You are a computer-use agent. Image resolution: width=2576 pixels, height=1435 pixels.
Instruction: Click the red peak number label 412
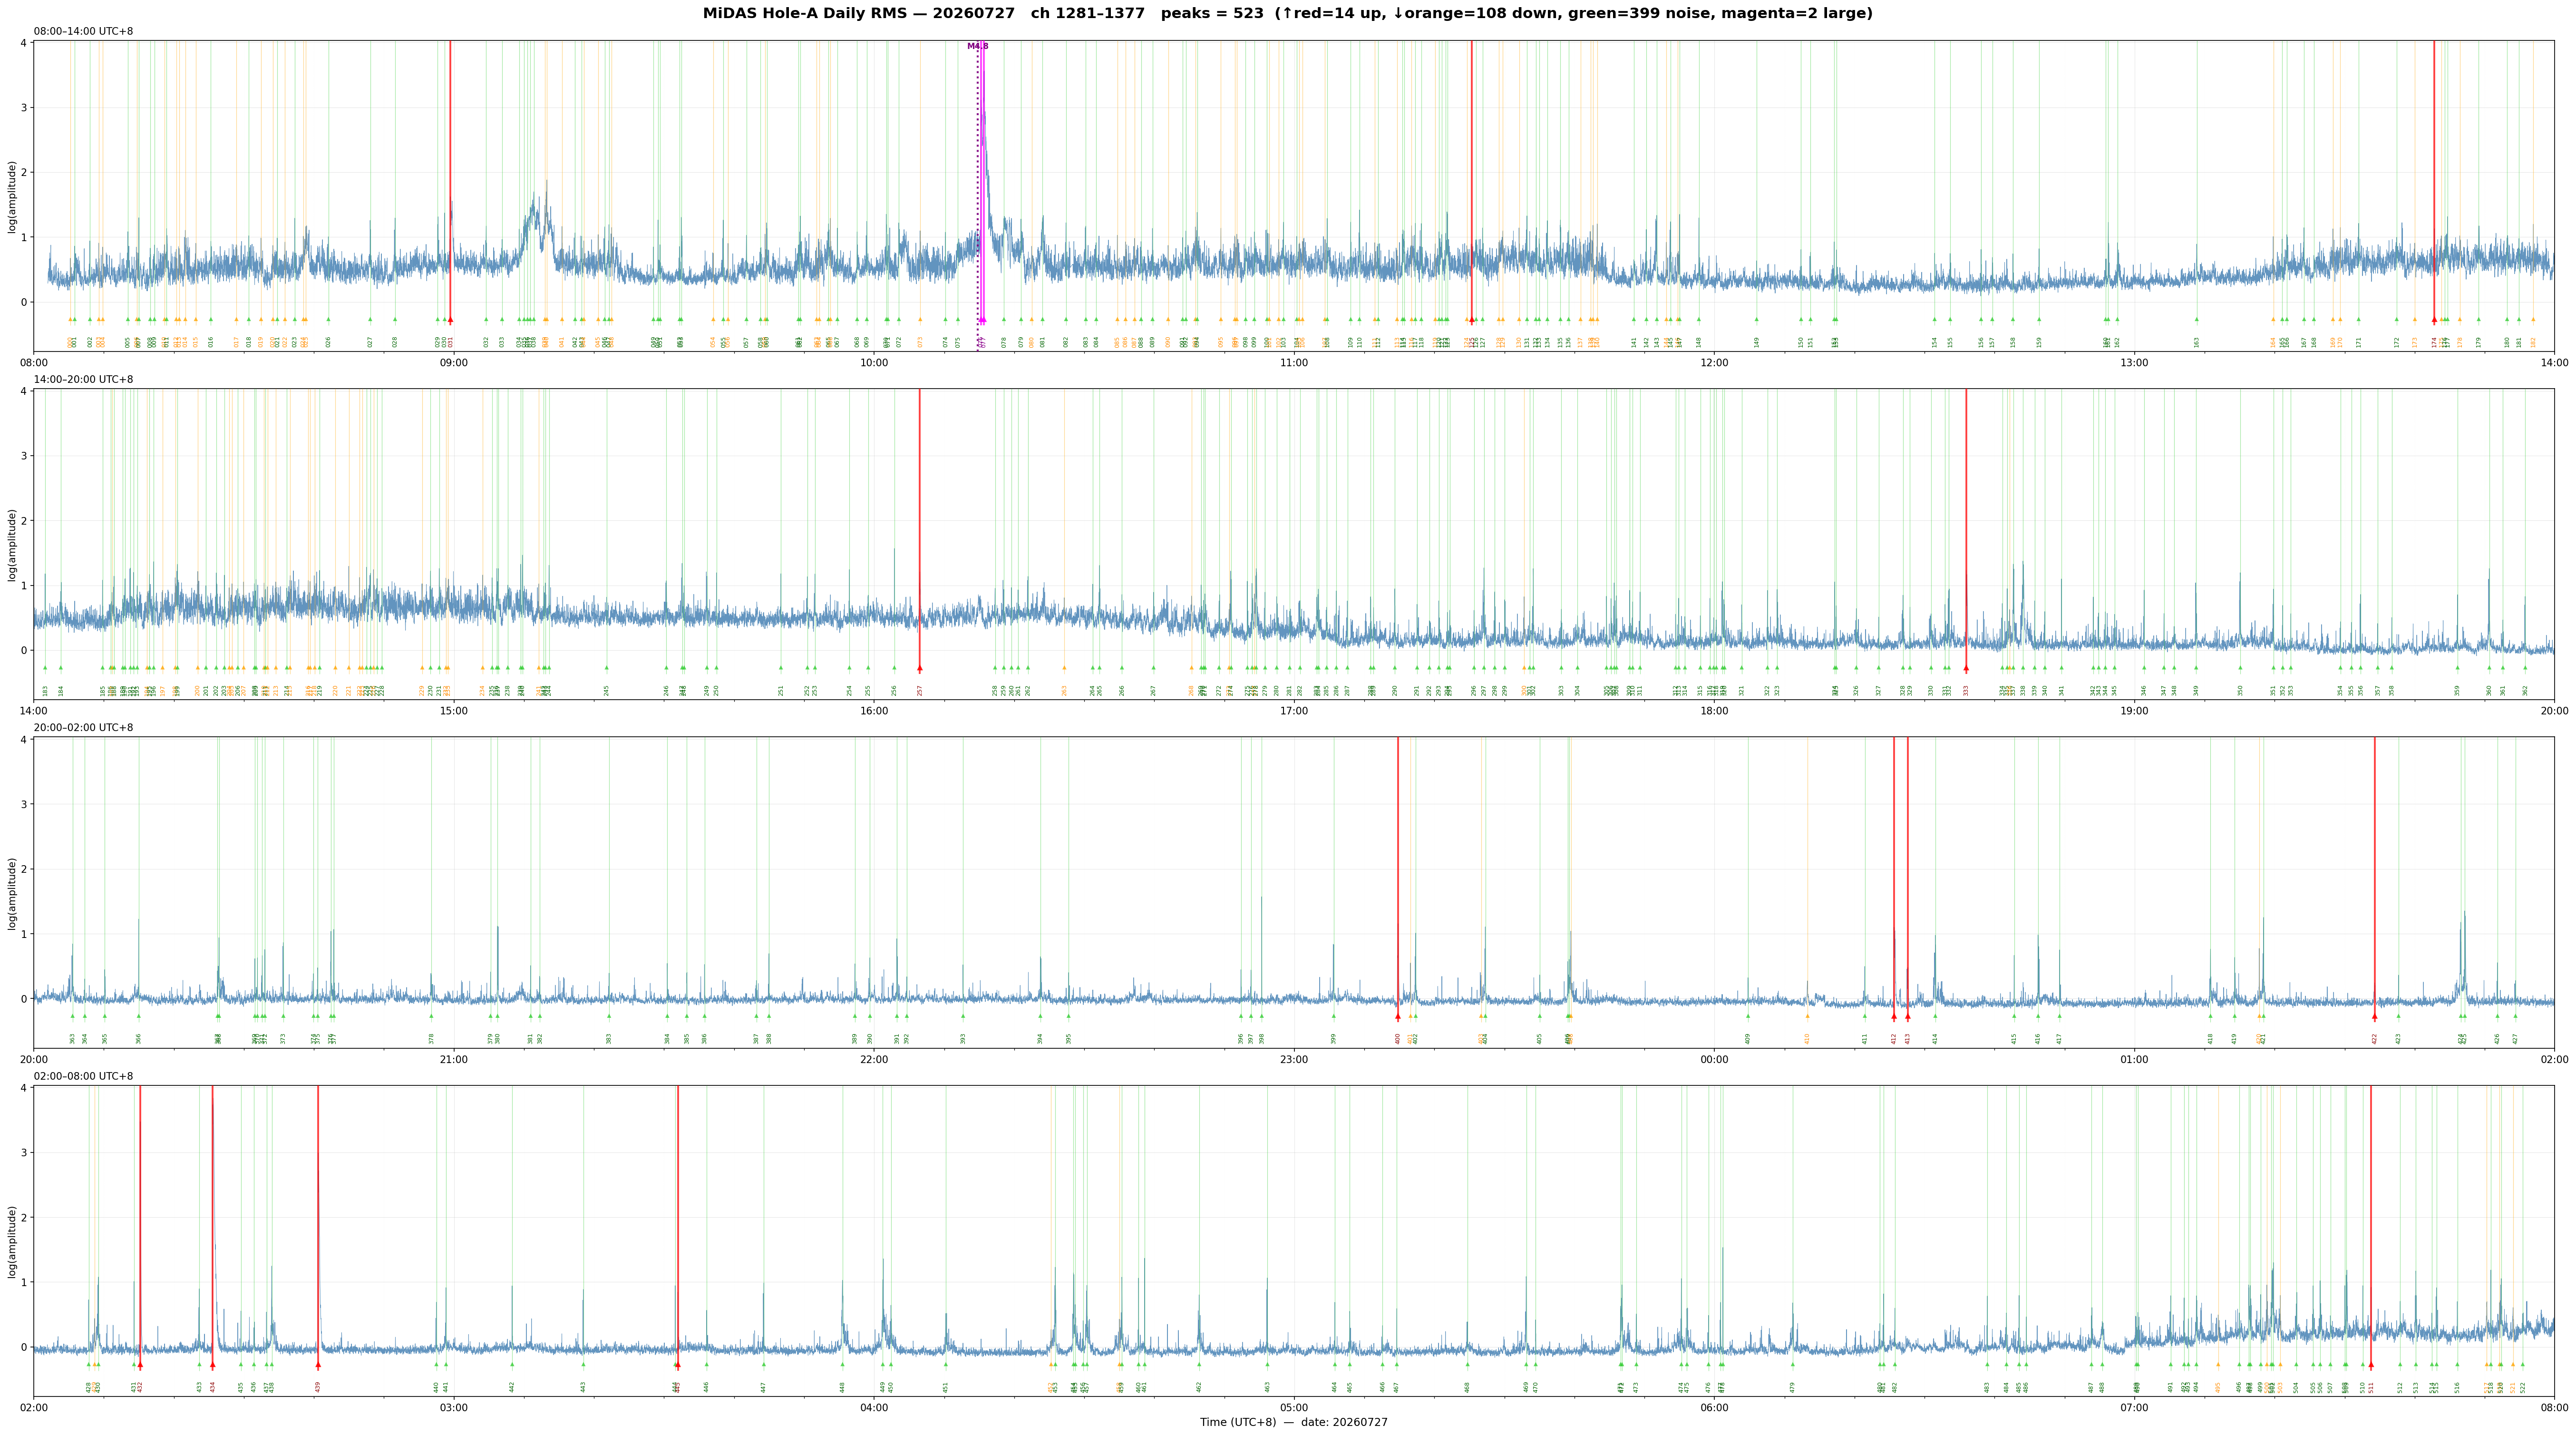(1894, 1039)
